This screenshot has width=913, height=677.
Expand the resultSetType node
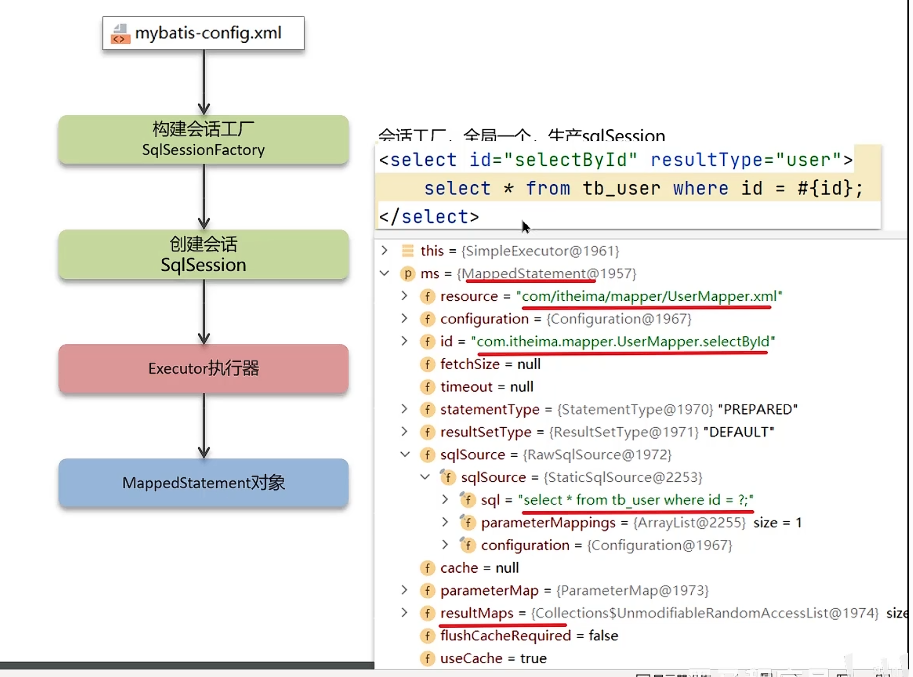[x=405, y=431]
